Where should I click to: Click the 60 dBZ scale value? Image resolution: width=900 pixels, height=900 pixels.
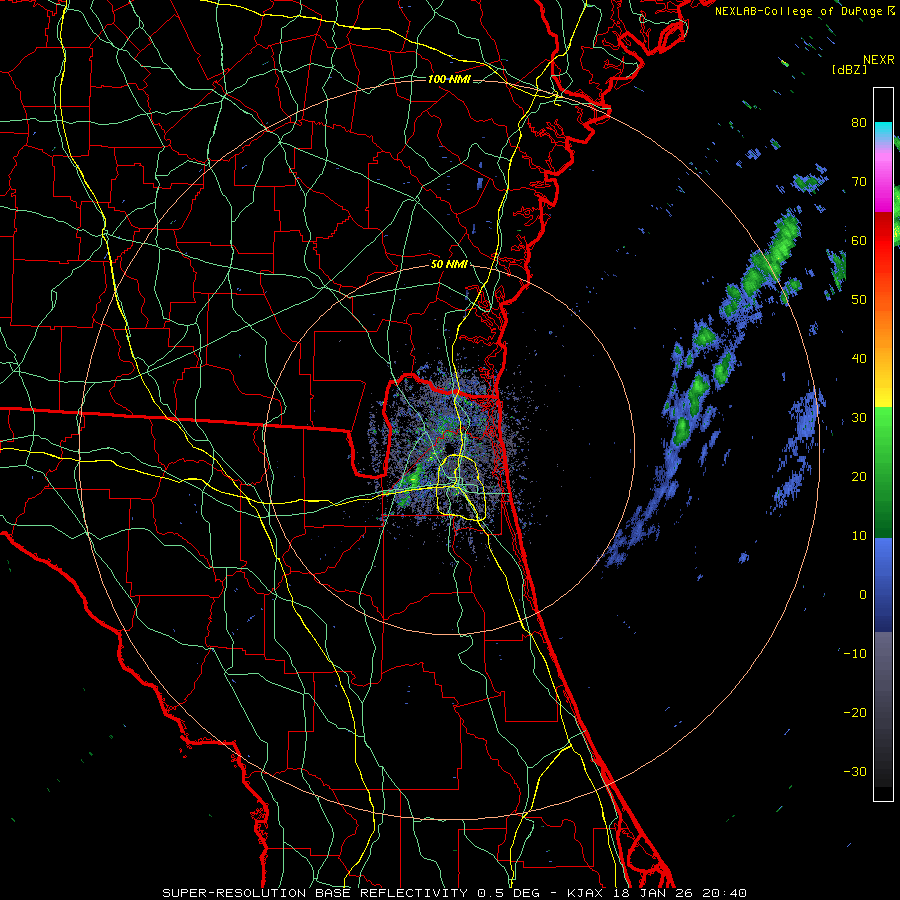click(x=859, y=240)
